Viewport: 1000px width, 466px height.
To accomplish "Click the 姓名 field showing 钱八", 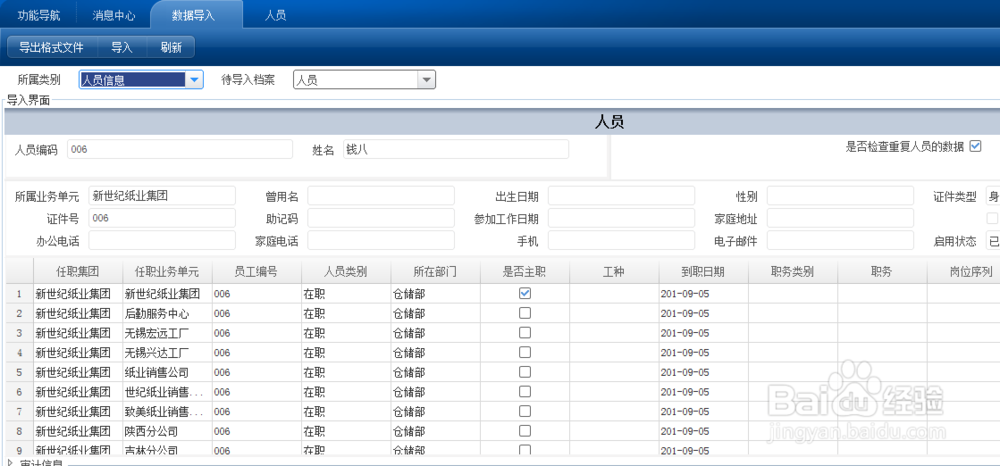I will (x=455, y=149).
